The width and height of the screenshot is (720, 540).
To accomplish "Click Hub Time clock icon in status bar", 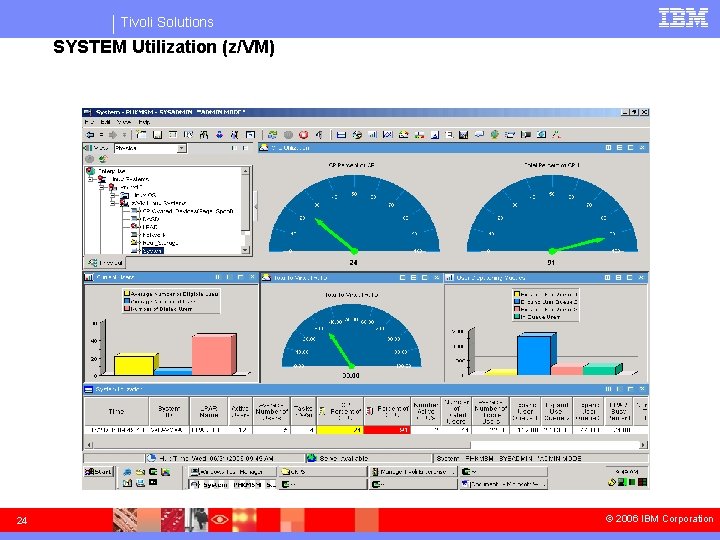I will click(152, 458).
